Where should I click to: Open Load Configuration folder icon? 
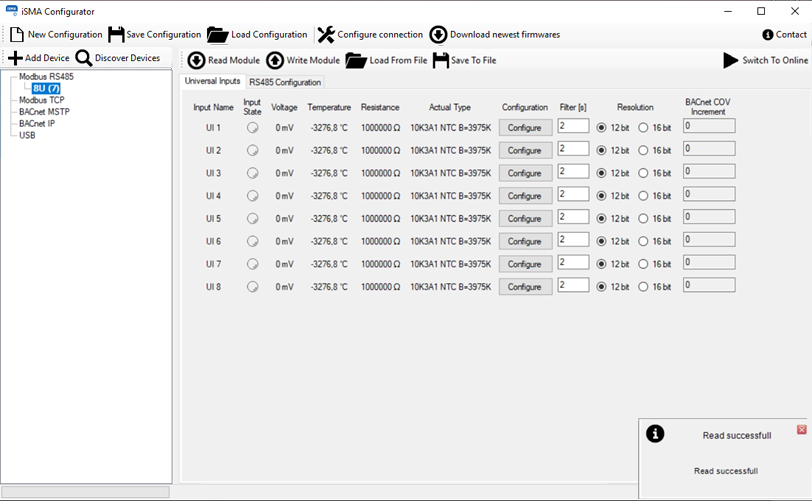[x=217, y=35]
